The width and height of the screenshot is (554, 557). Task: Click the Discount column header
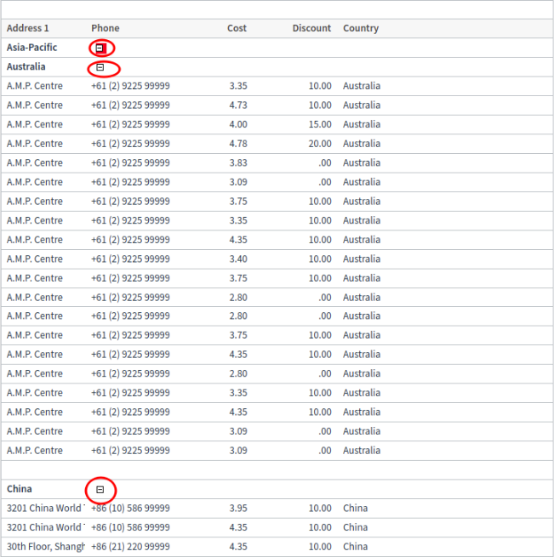pyautogui.click(x=311, y=28)
